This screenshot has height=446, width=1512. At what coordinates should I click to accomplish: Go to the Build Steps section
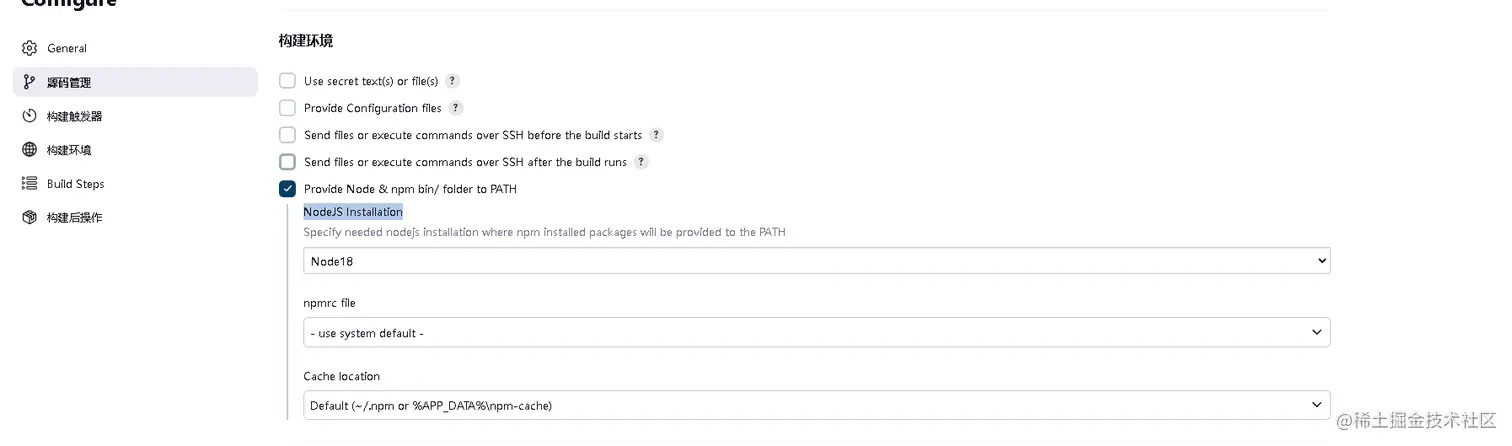[75, 184]
